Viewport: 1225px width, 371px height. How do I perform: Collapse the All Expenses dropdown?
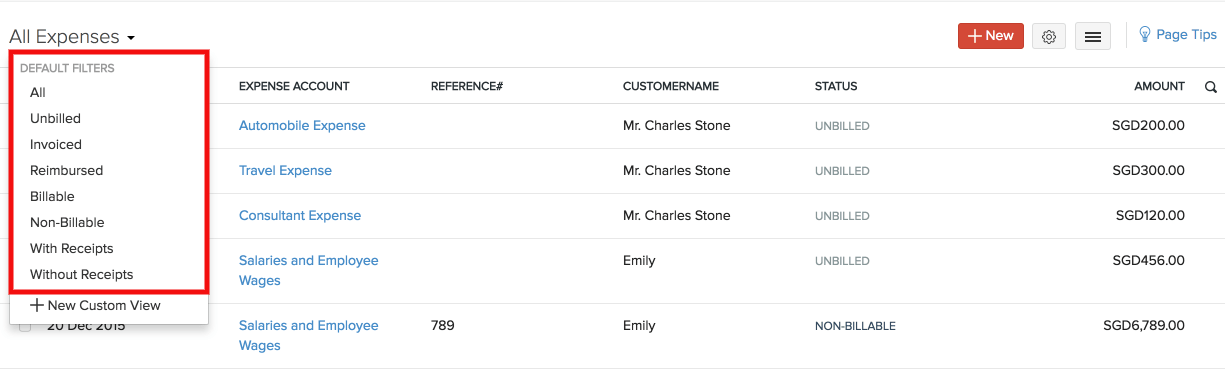point(72,37)
